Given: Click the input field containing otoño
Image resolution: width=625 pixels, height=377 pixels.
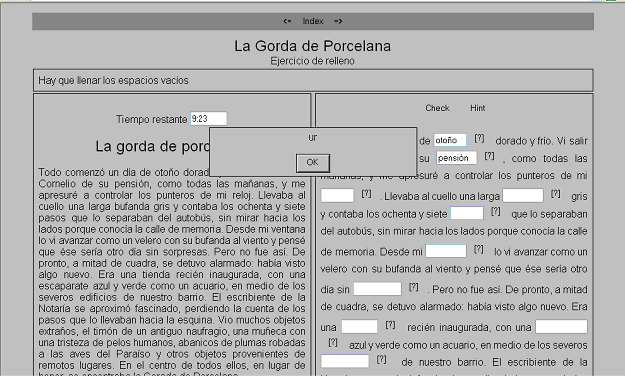Looking at the screenshot, I should point(450,140).
